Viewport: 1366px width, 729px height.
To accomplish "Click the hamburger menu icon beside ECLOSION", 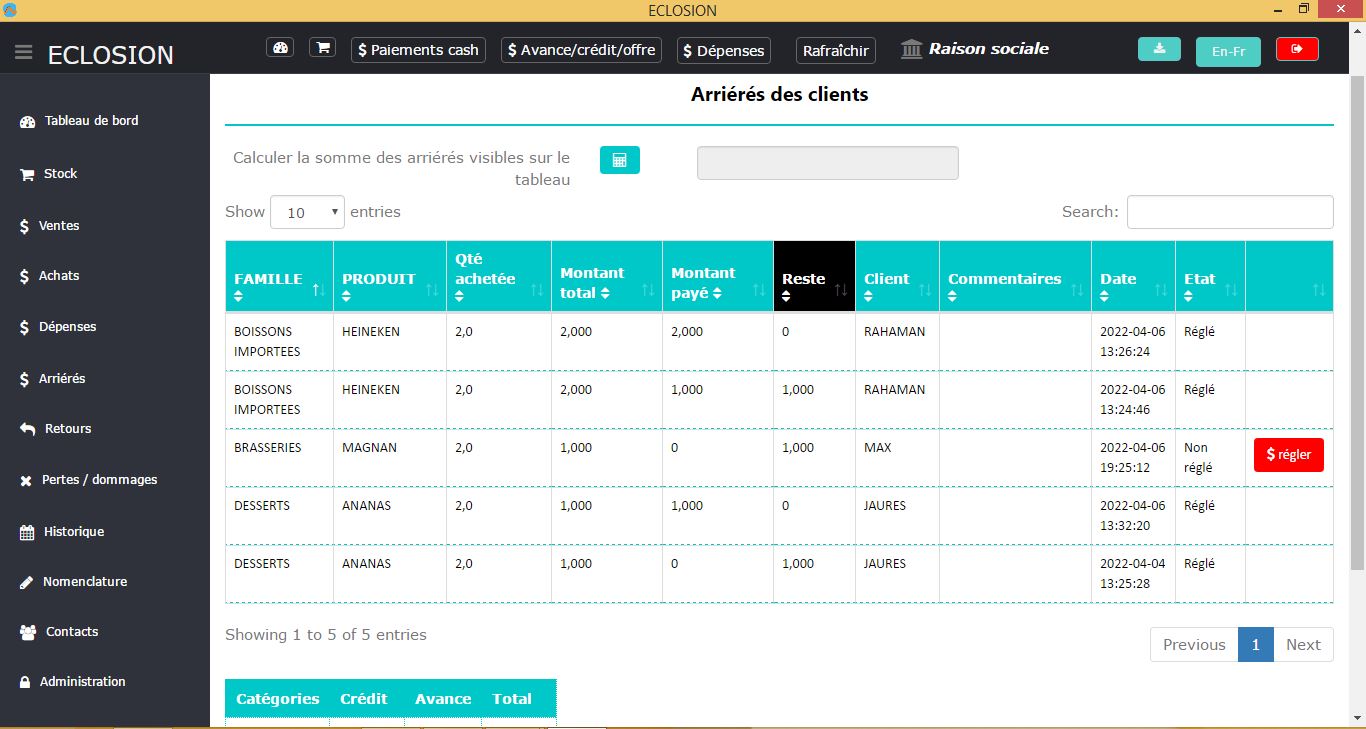I will pyautogui.click(x=24, y=53).
